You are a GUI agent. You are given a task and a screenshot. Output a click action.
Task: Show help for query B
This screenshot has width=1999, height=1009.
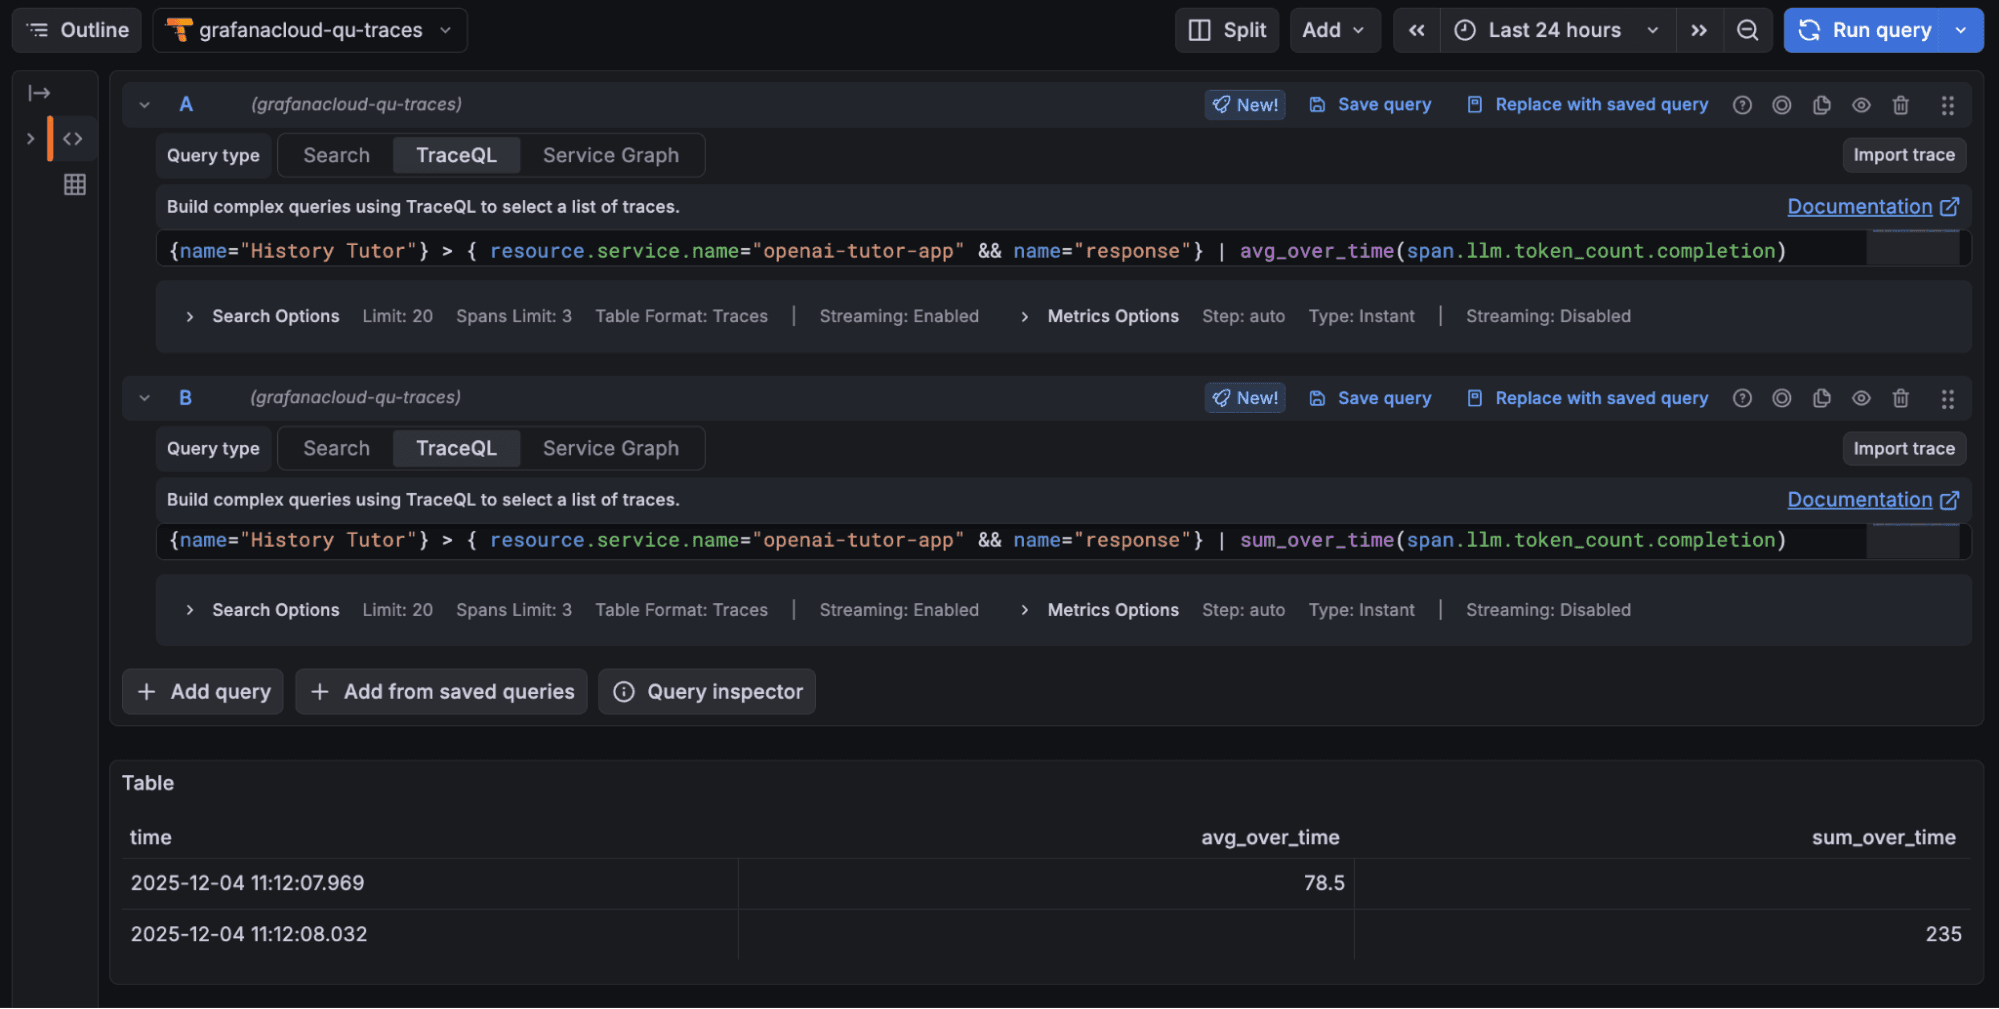point(1742,398)
